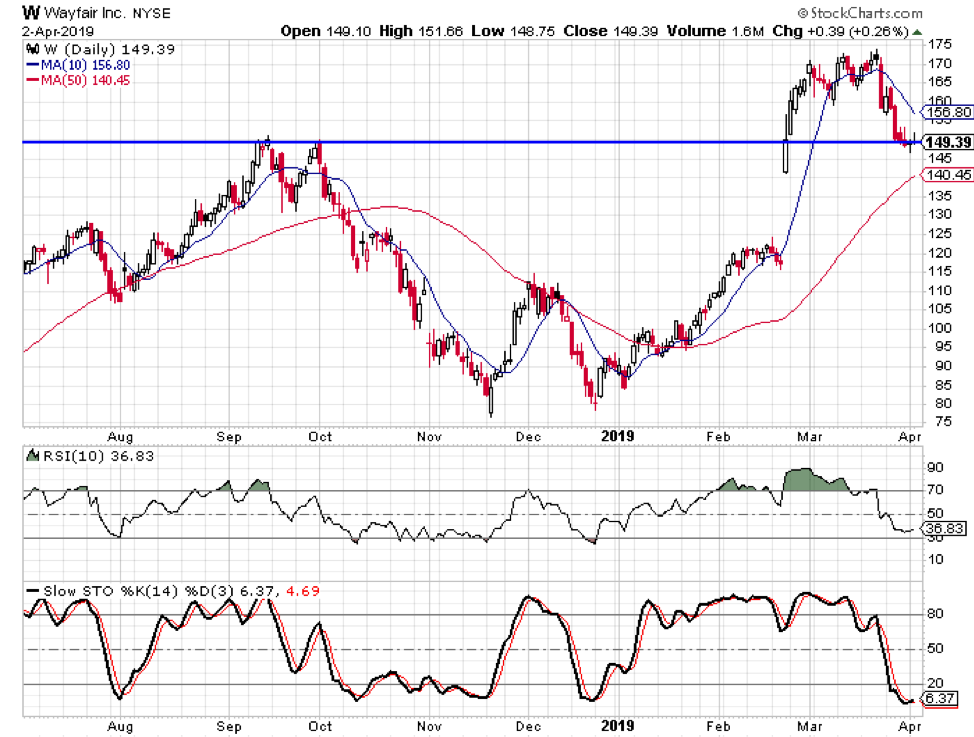Click the Open 149.10 value
Viewport: 974px width, 737px height.
point(326,31)
